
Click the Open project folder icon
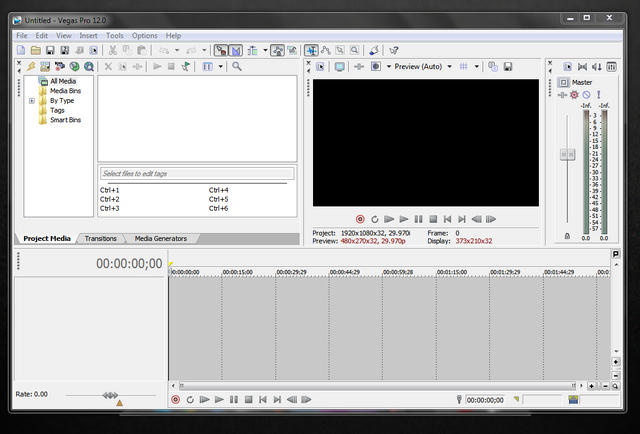click(35, 50)
